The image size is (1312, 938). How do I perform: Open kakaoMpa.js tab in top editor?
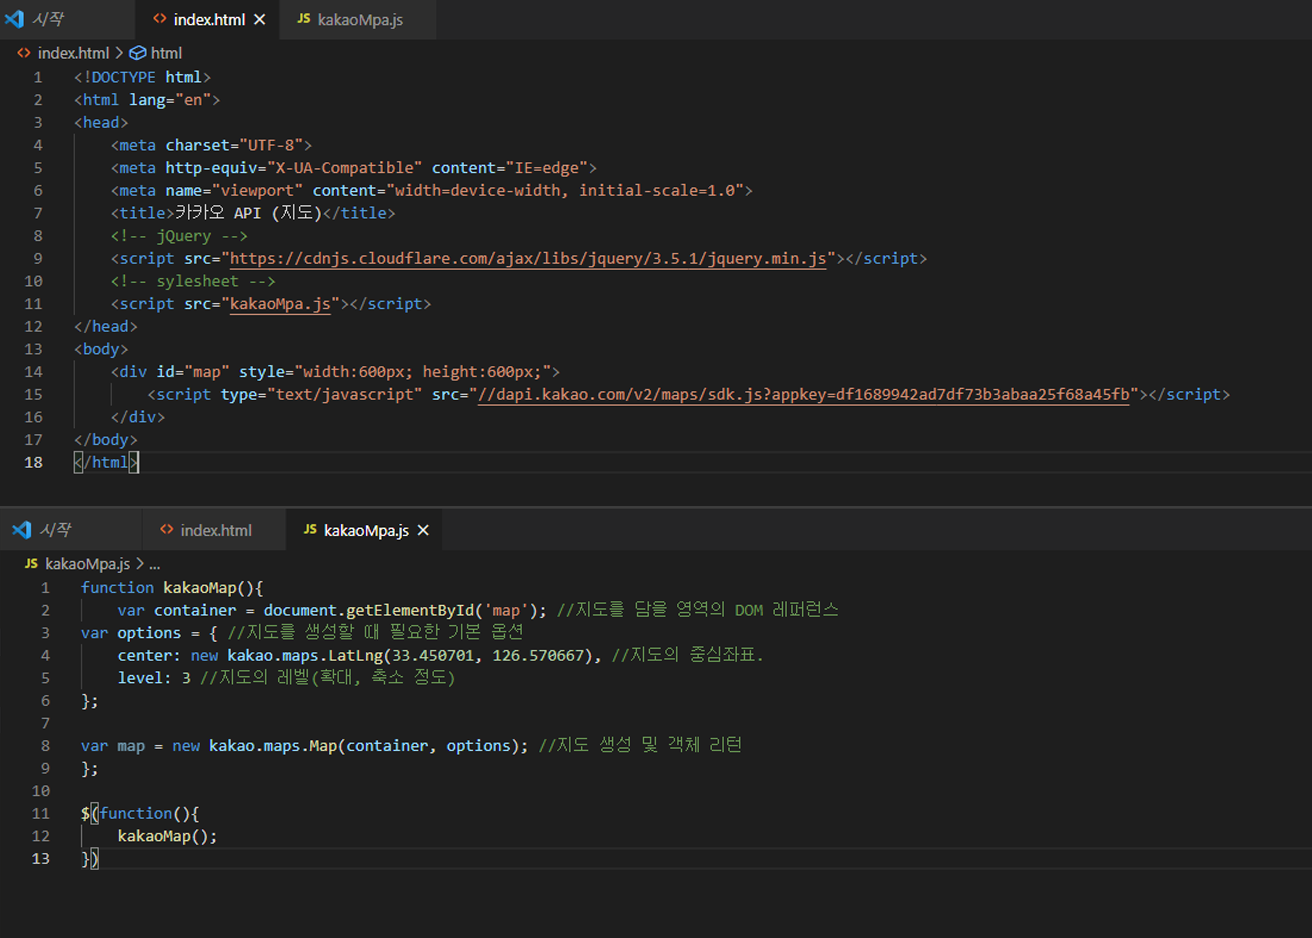click(360, 19)
